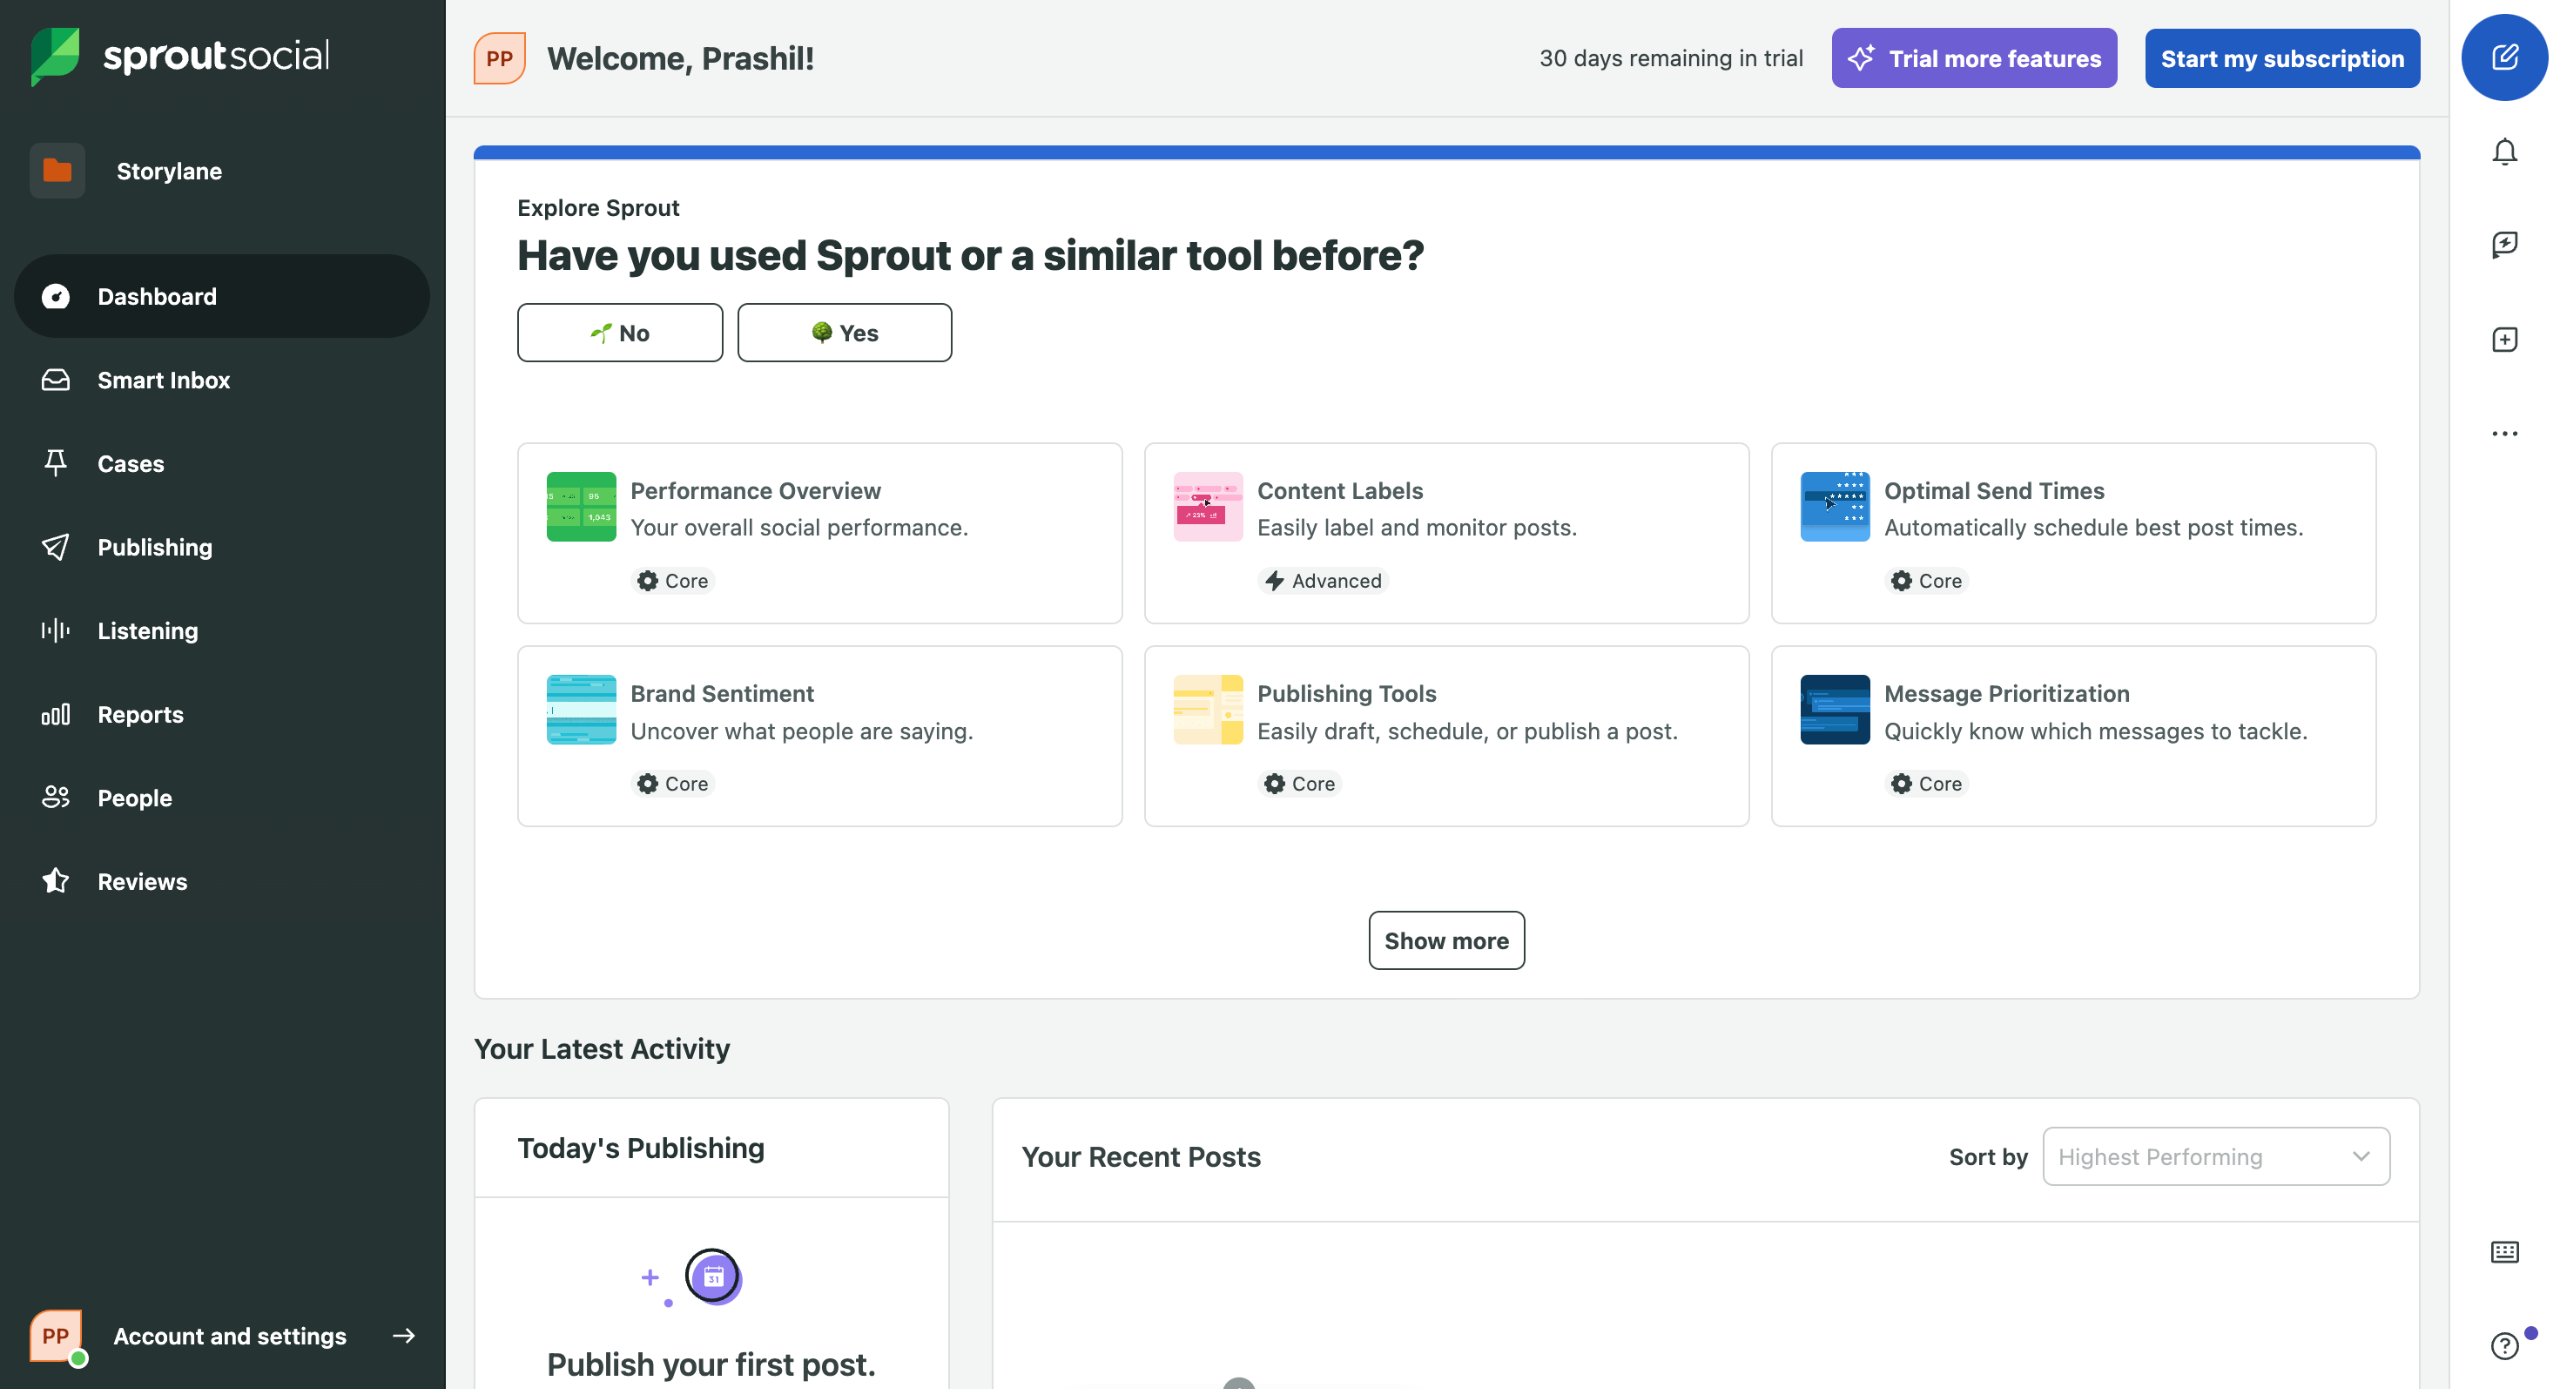2560x1389 pixels.
Task: Click the Sprout Social leaf logo
Action: [x=55, y=56]
